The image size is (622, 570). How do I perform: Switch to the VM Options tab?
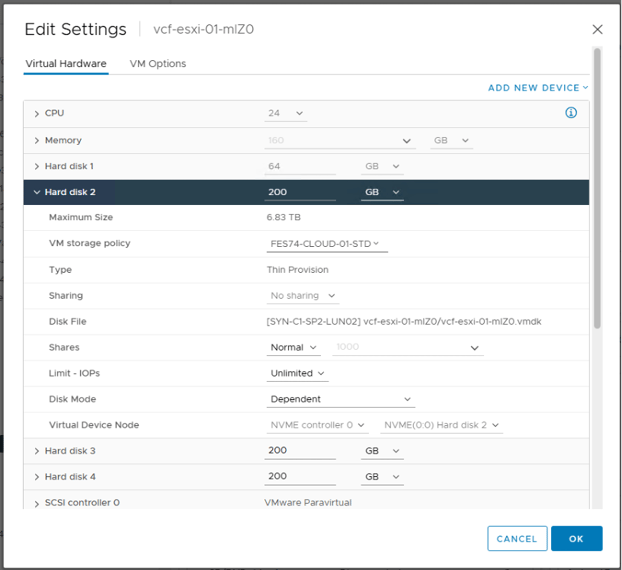(158, 63)
